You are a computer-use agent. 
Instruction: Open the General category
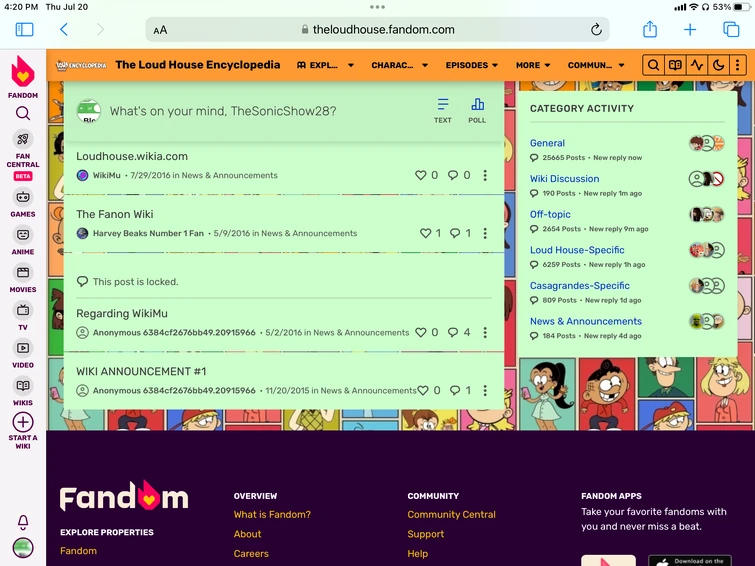tap(547, 143)
